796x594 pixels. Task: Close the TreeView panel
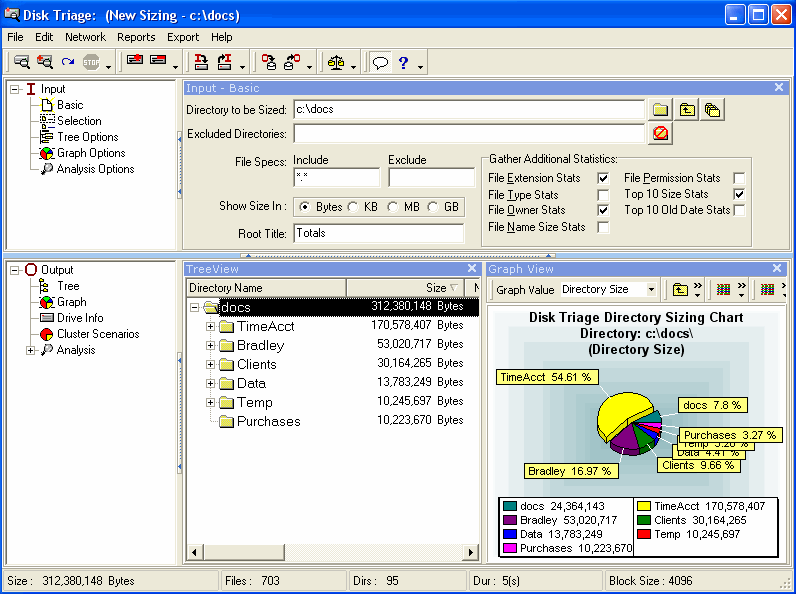click(472, 268)
